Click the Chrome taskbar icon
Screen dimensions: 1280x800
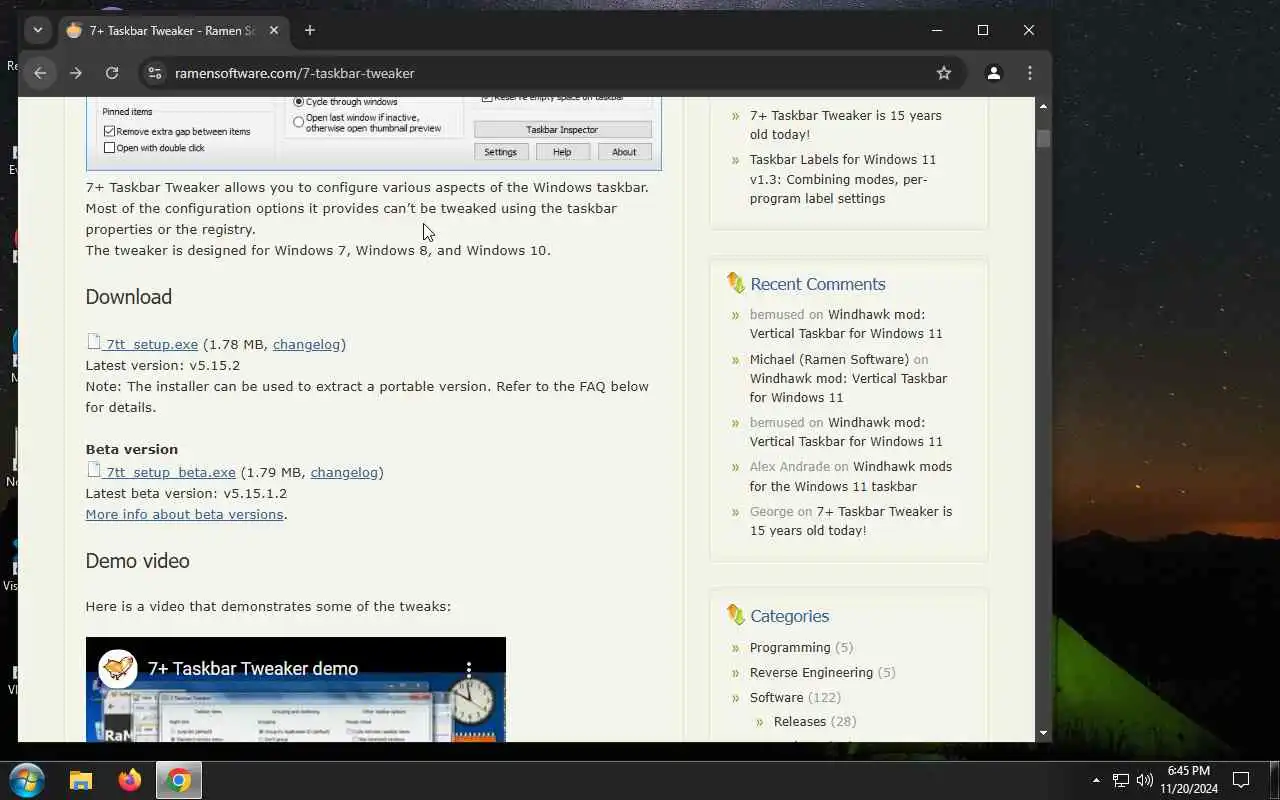coord(179,781)
